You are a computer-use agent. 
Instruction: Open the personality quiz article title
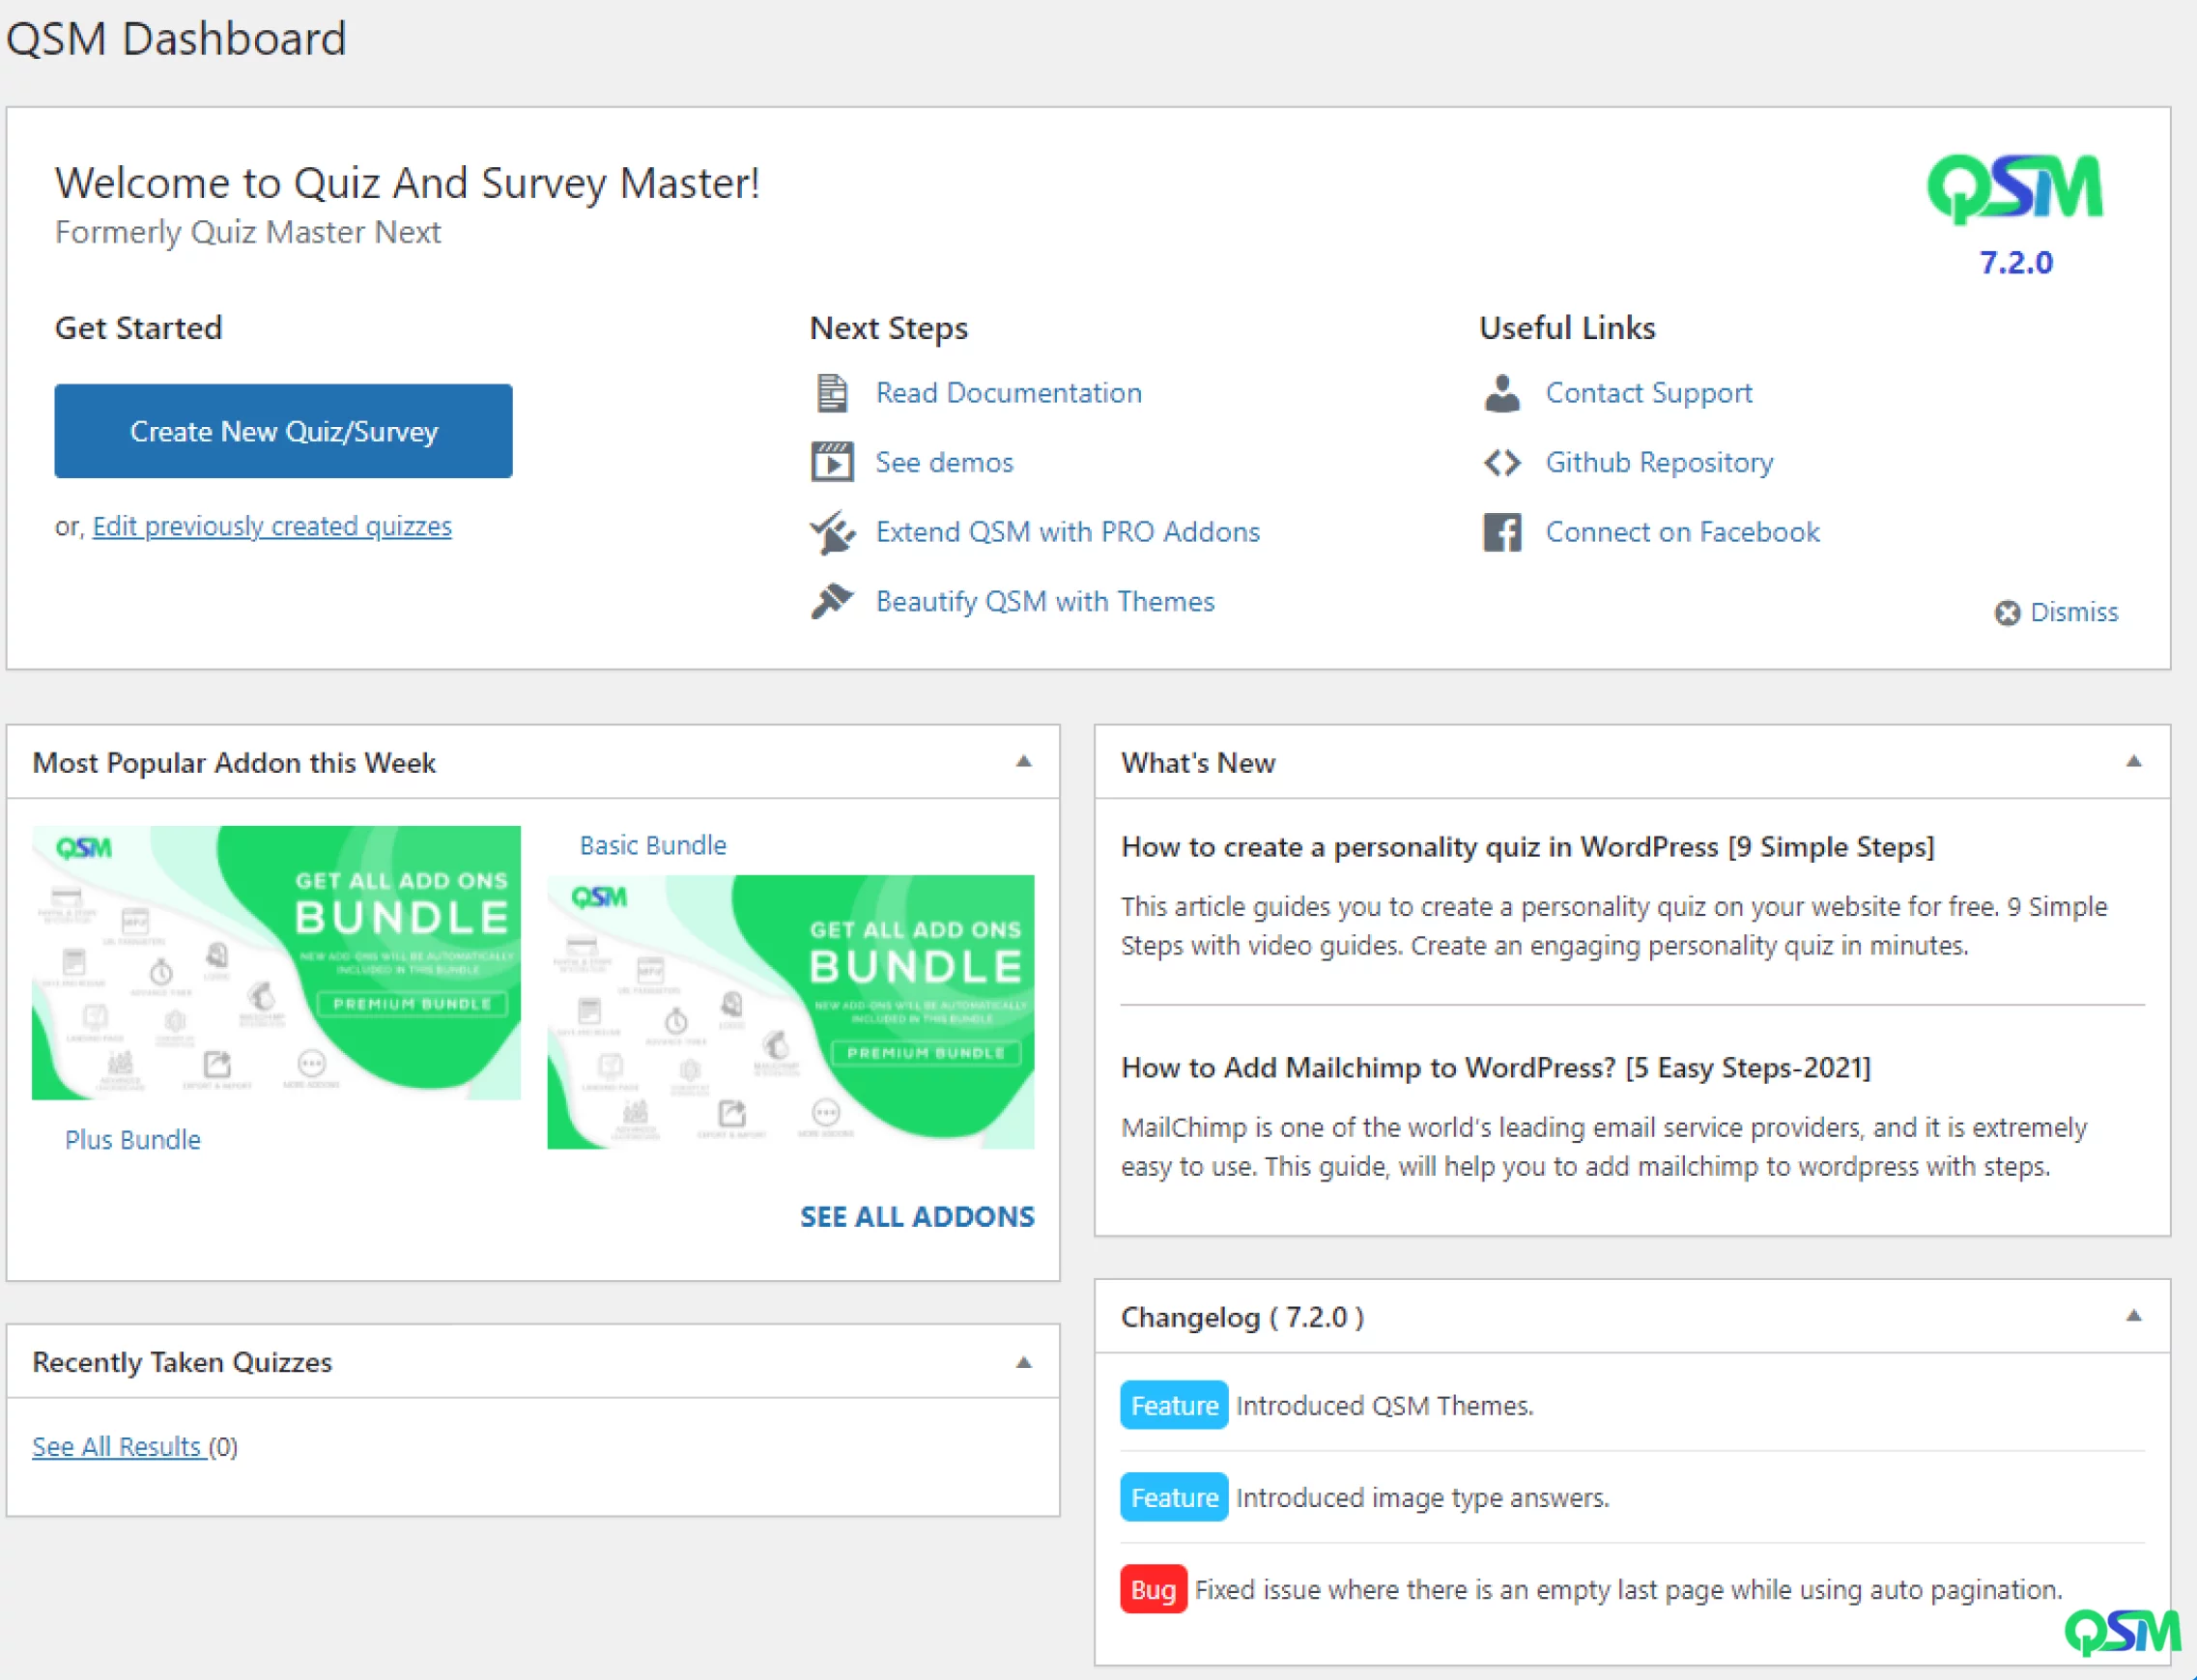click(x=1527, y=847)
